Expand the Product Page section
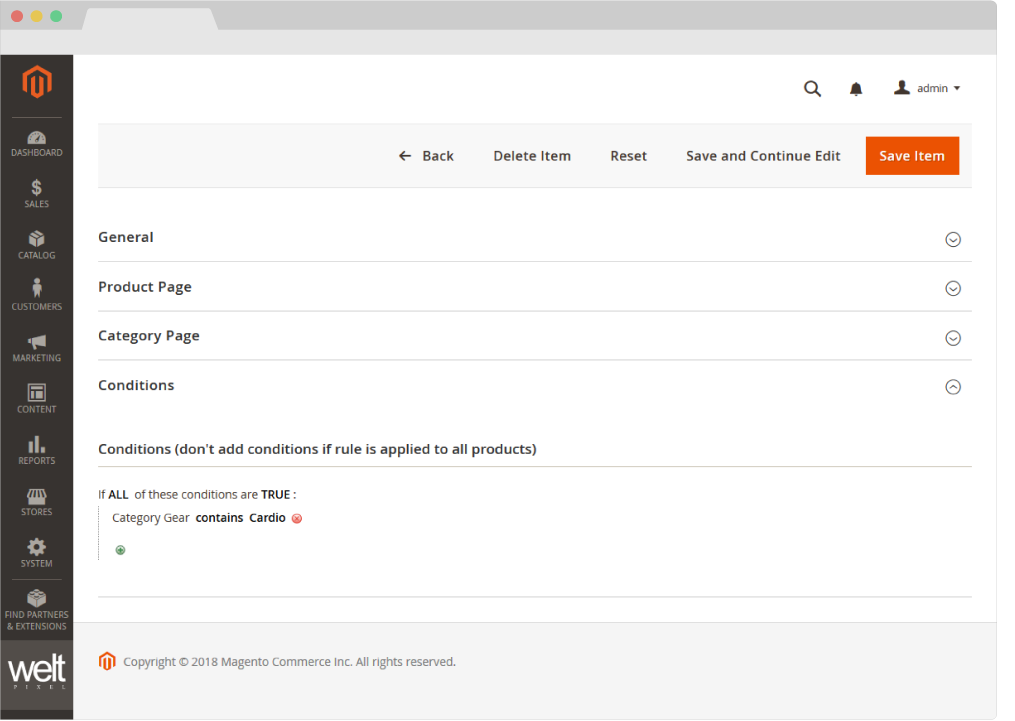This screenshot has width=1015, height=721. (x=953, y=288)
